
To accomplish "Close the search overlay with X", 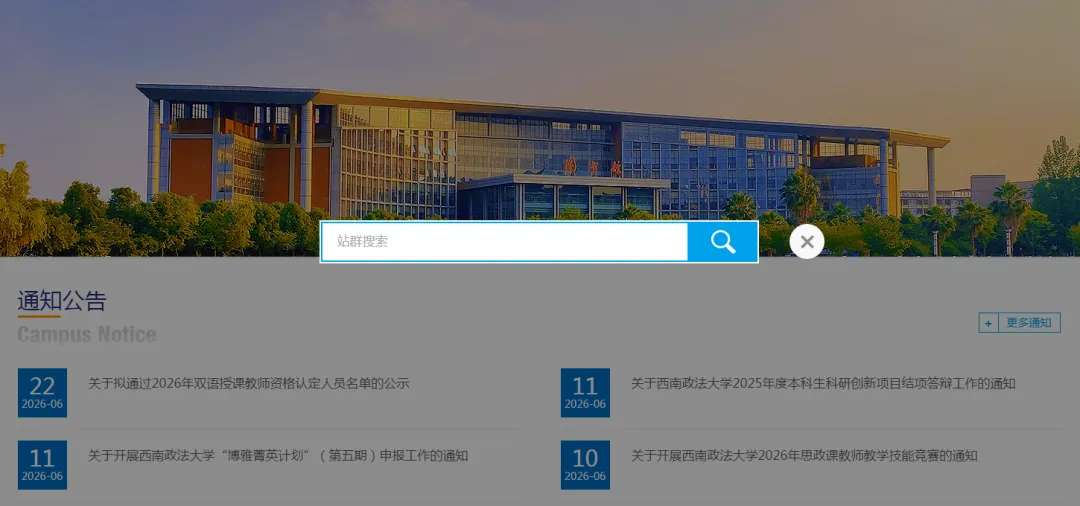I will [807, 242].
